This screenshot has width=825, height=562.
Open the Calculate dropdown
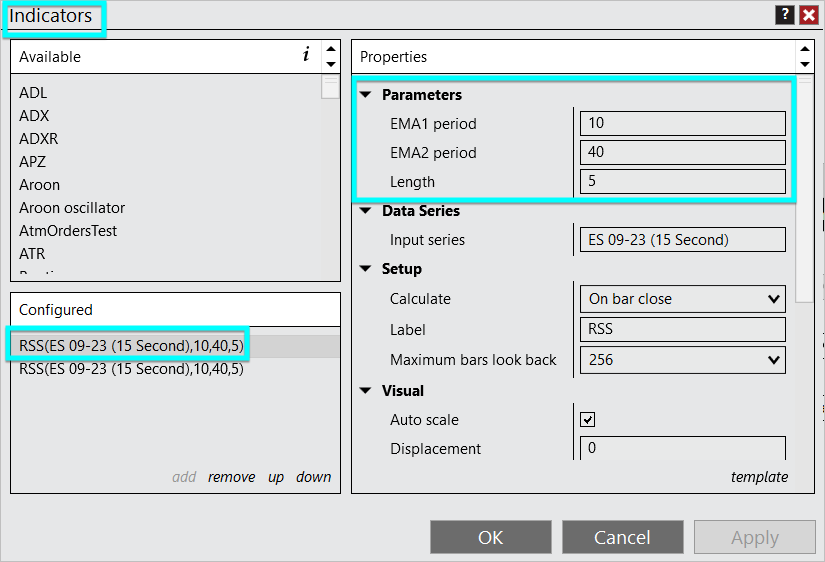(x=682, y=299)
